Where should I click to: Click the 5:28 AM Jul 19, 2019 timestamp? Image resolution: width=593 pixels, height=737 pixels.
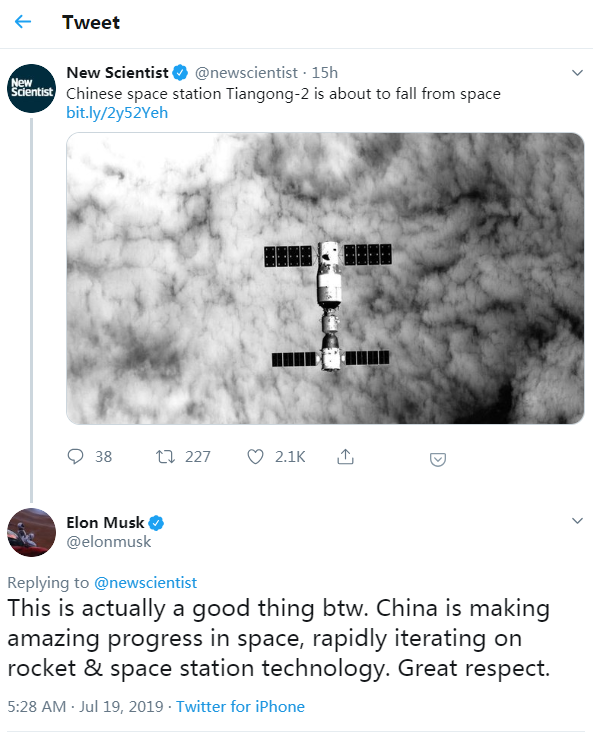pyautogui.click(x=85, y=706)
